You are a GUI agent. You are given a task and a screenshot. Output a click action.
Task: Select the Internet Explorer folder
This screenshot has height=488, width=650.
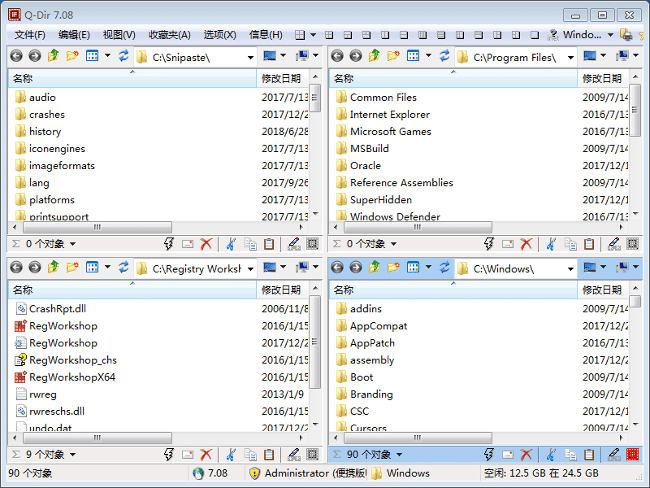(389, 115)
